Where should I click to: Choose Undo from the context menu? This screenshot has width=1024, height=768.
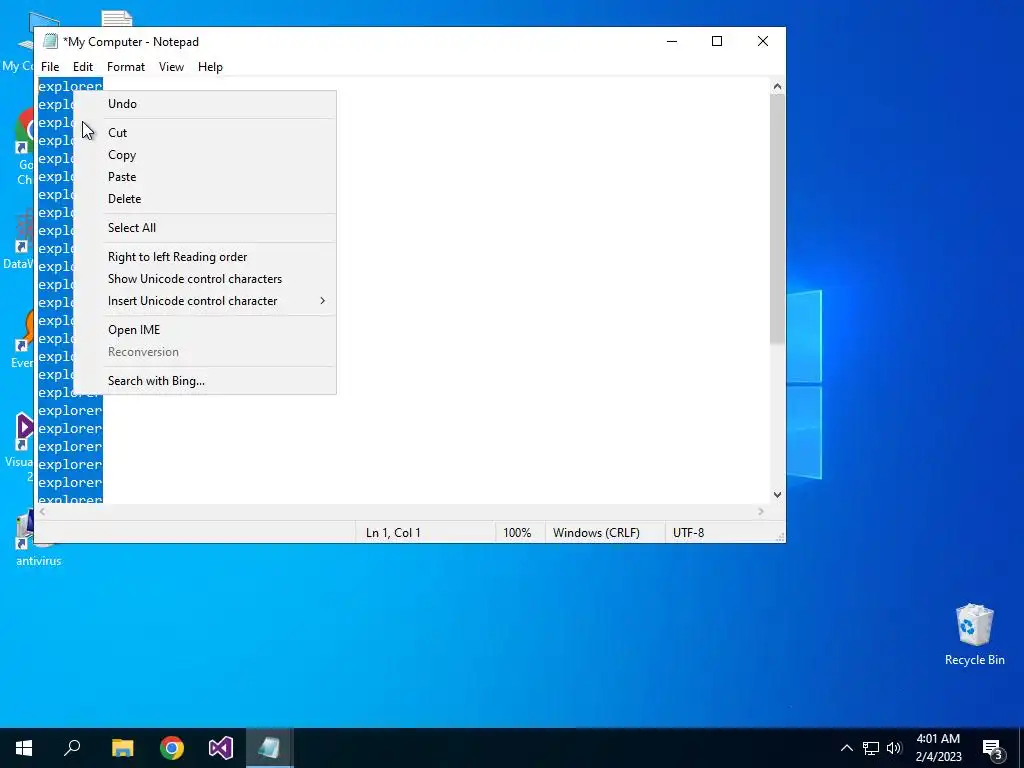[204, 104]
